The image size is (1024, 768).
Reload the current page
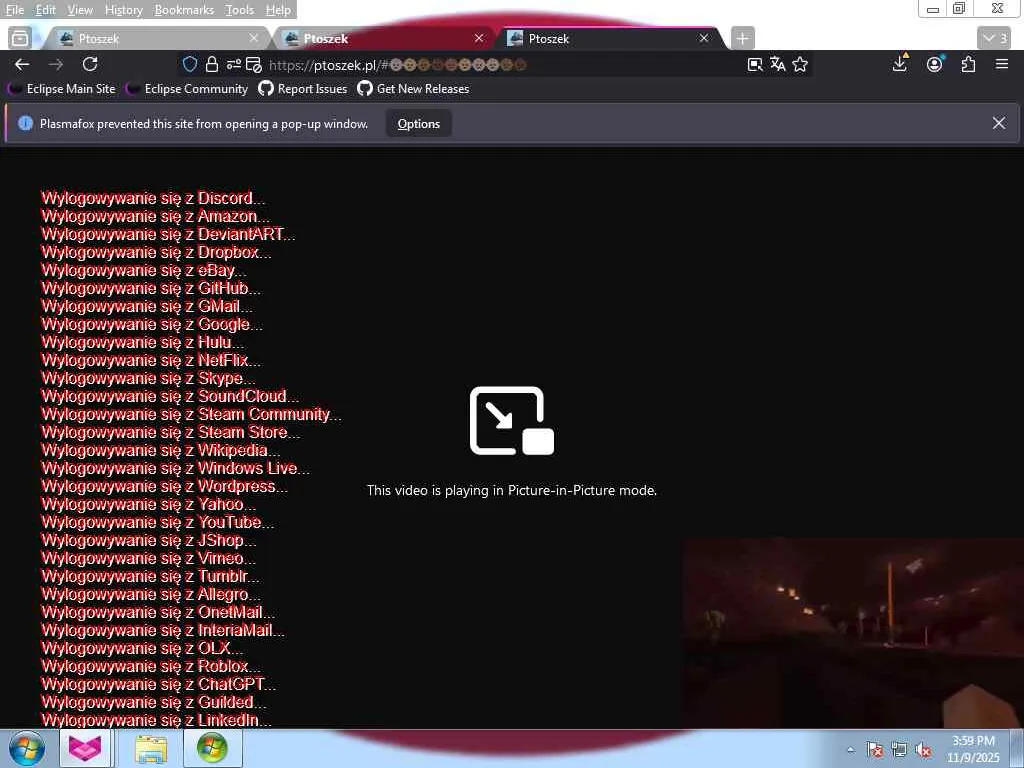pos(90,64)
